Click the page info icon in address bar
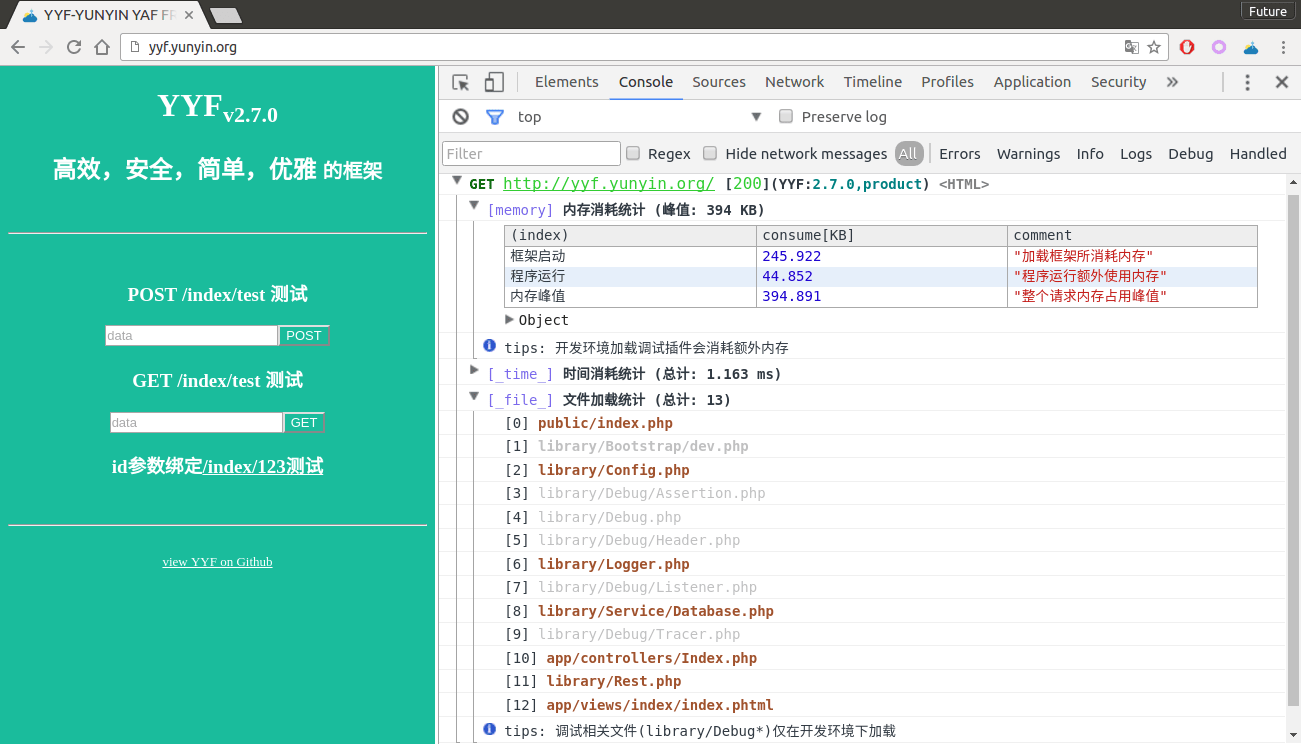This screenshot has width=1301, height=744. (135, 47)
